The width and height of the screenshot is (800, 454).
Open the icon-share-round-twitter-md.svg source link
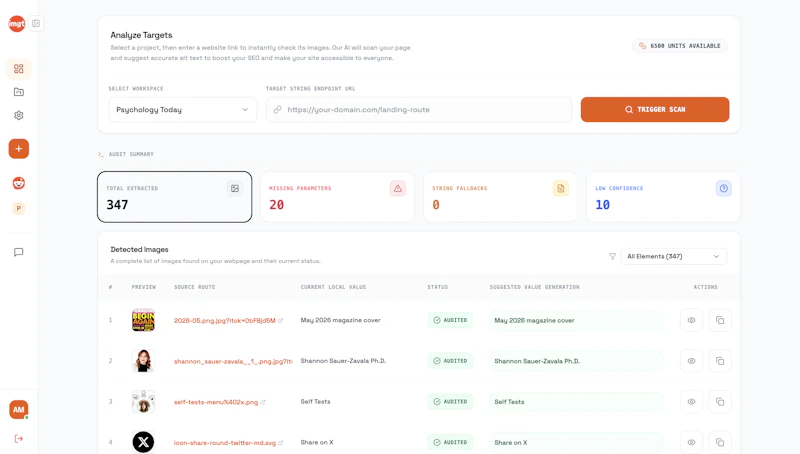pyautogui.click(x=224, y=443)
